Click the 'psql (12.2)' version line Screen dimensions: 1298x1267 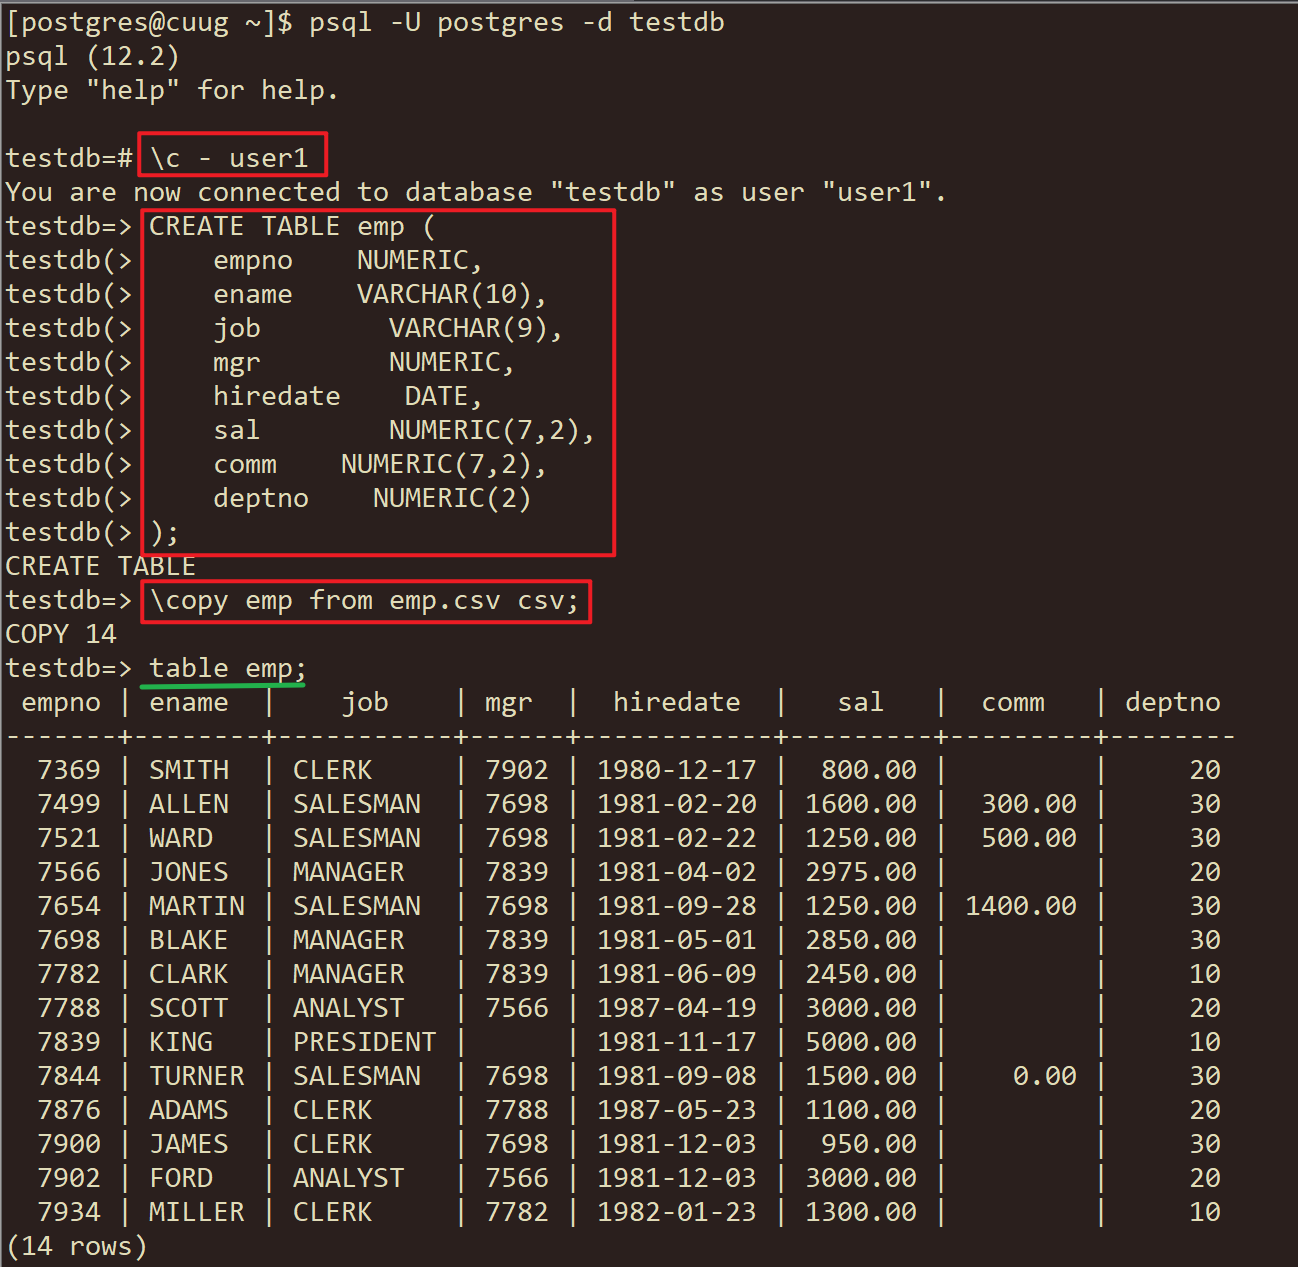point(92,56)
